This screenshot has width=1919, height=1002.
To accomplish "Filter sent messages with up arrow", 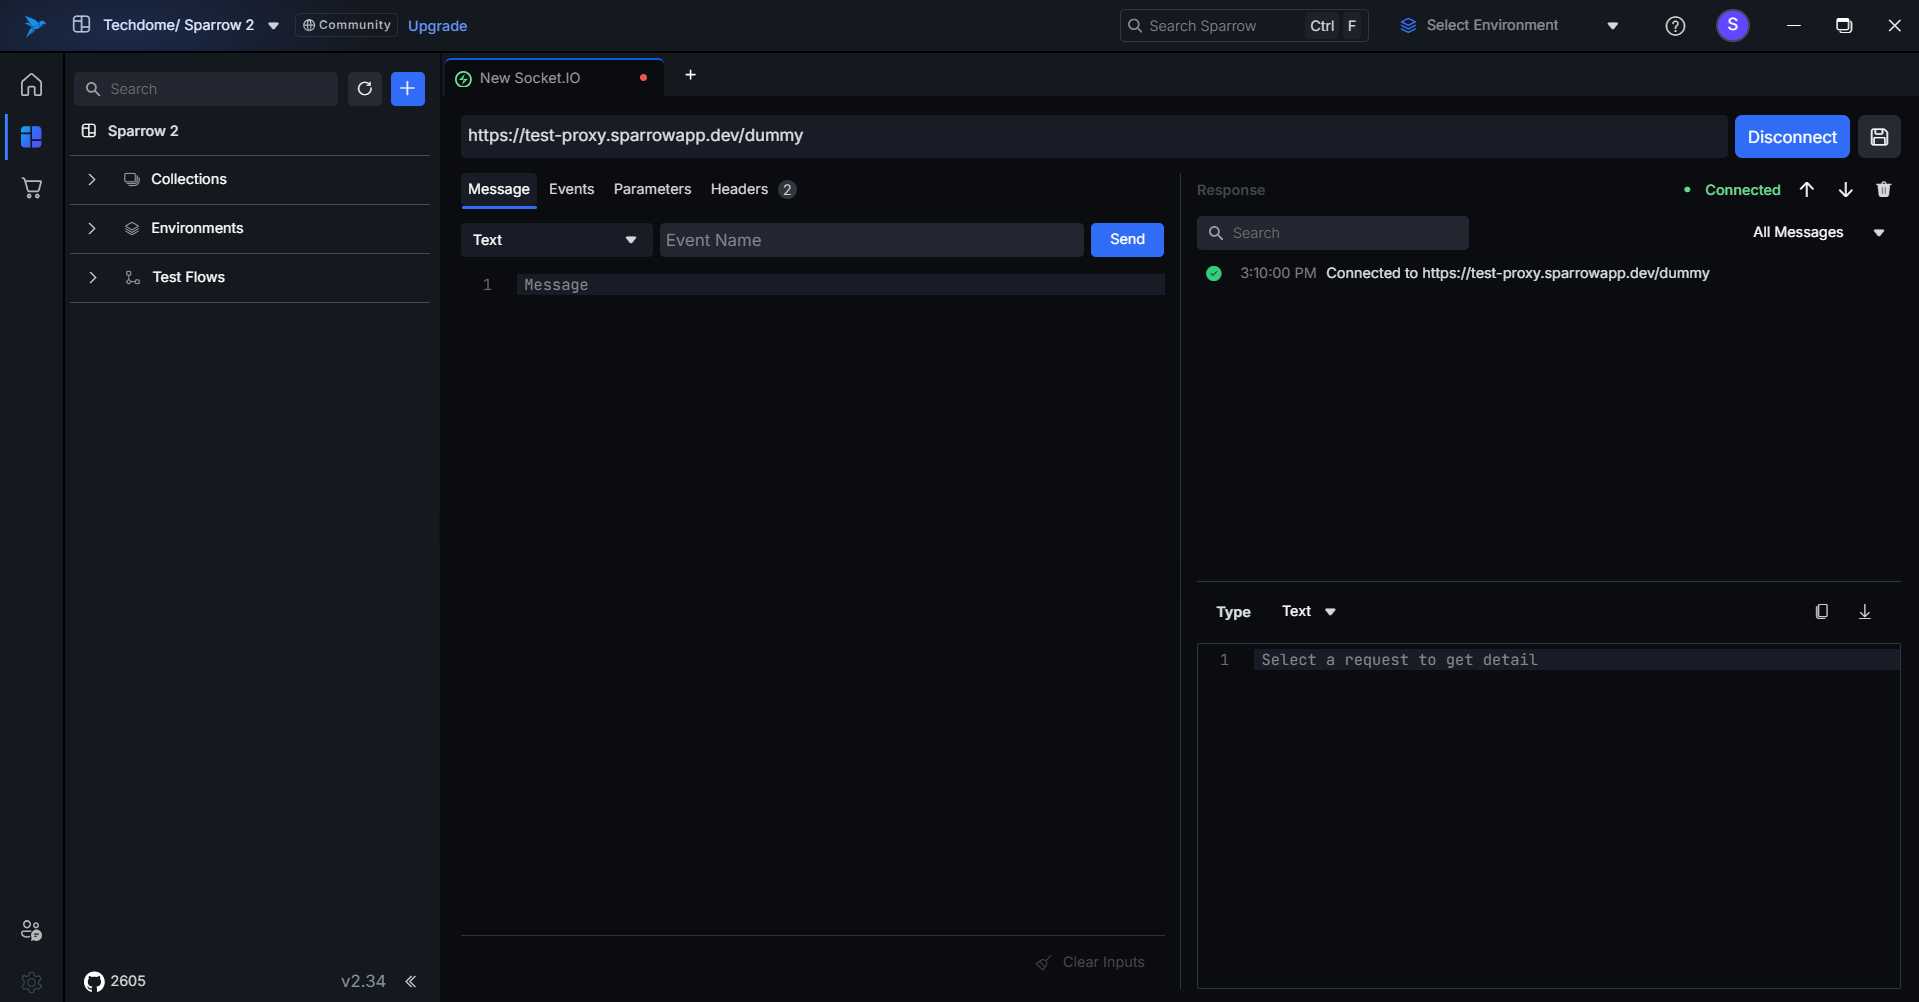I will click(x=1806, y=190).
